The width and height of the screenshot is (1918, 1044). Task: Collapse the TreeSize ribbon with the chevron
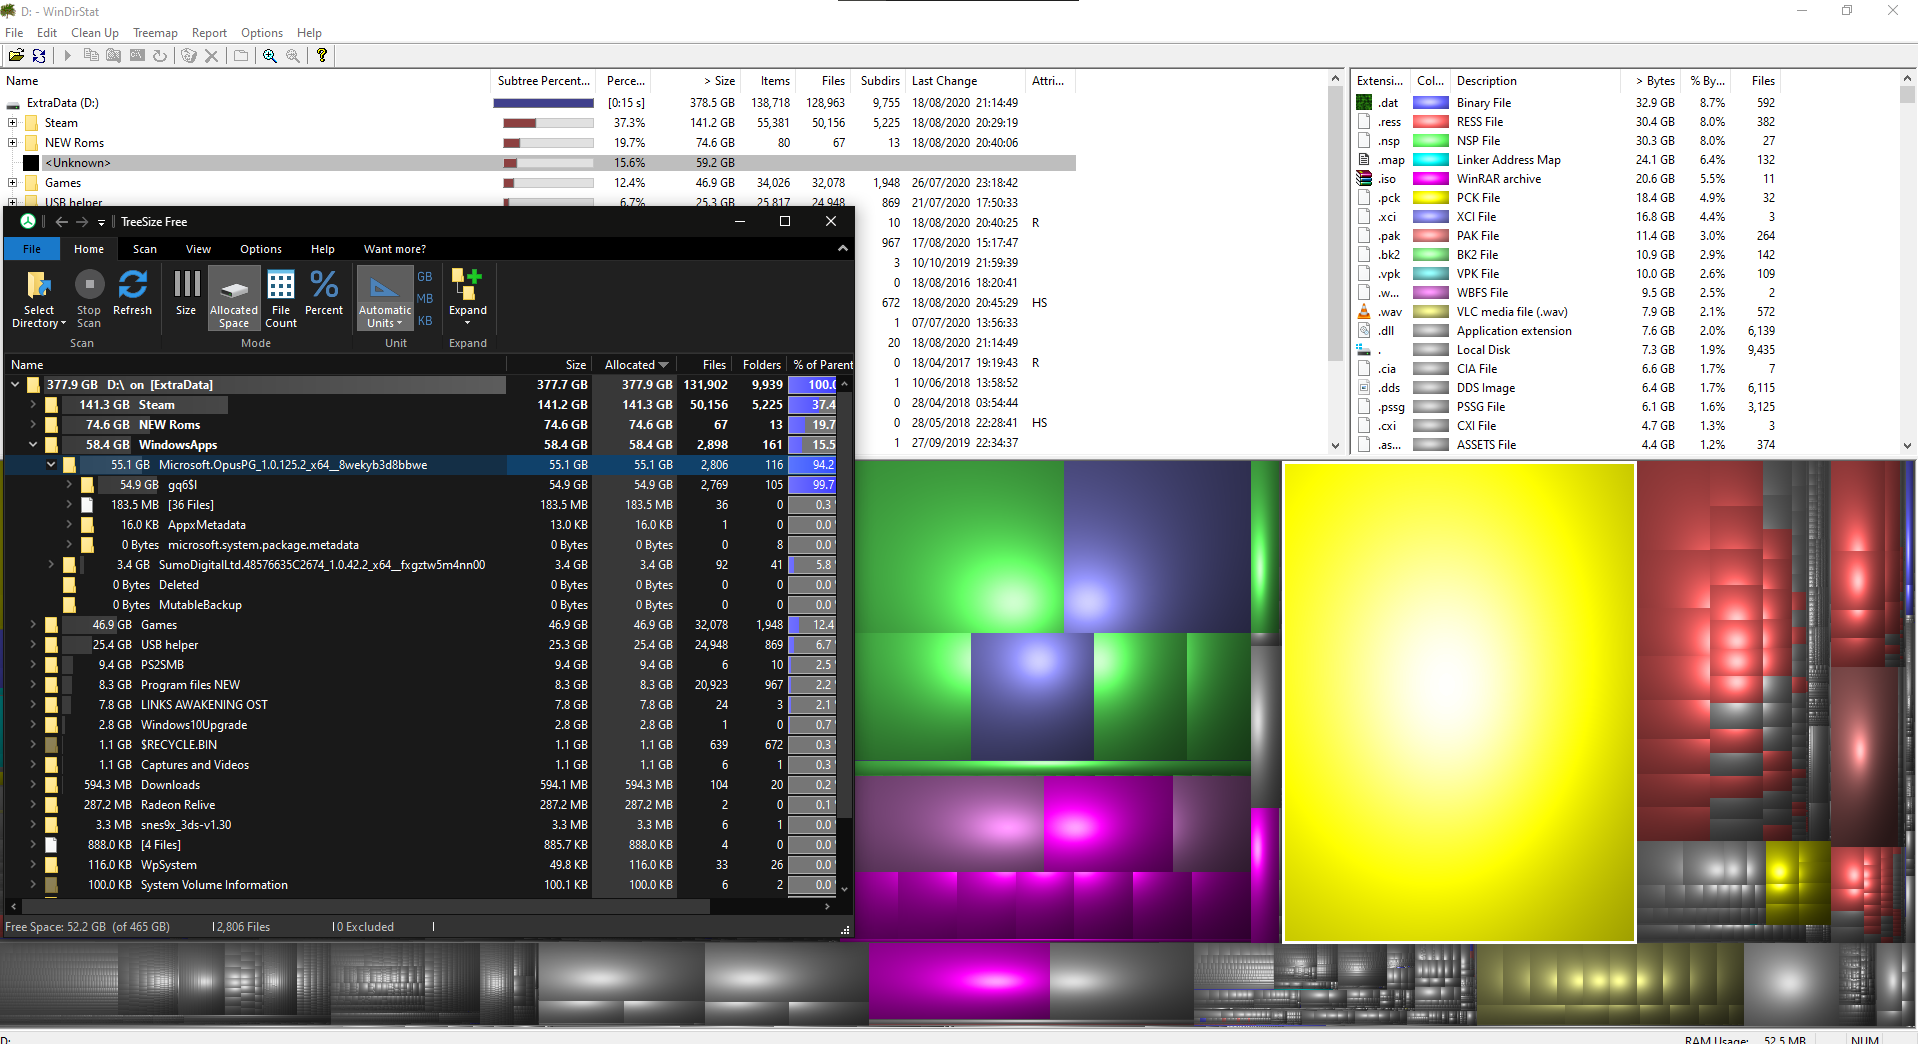click(842, 249)
